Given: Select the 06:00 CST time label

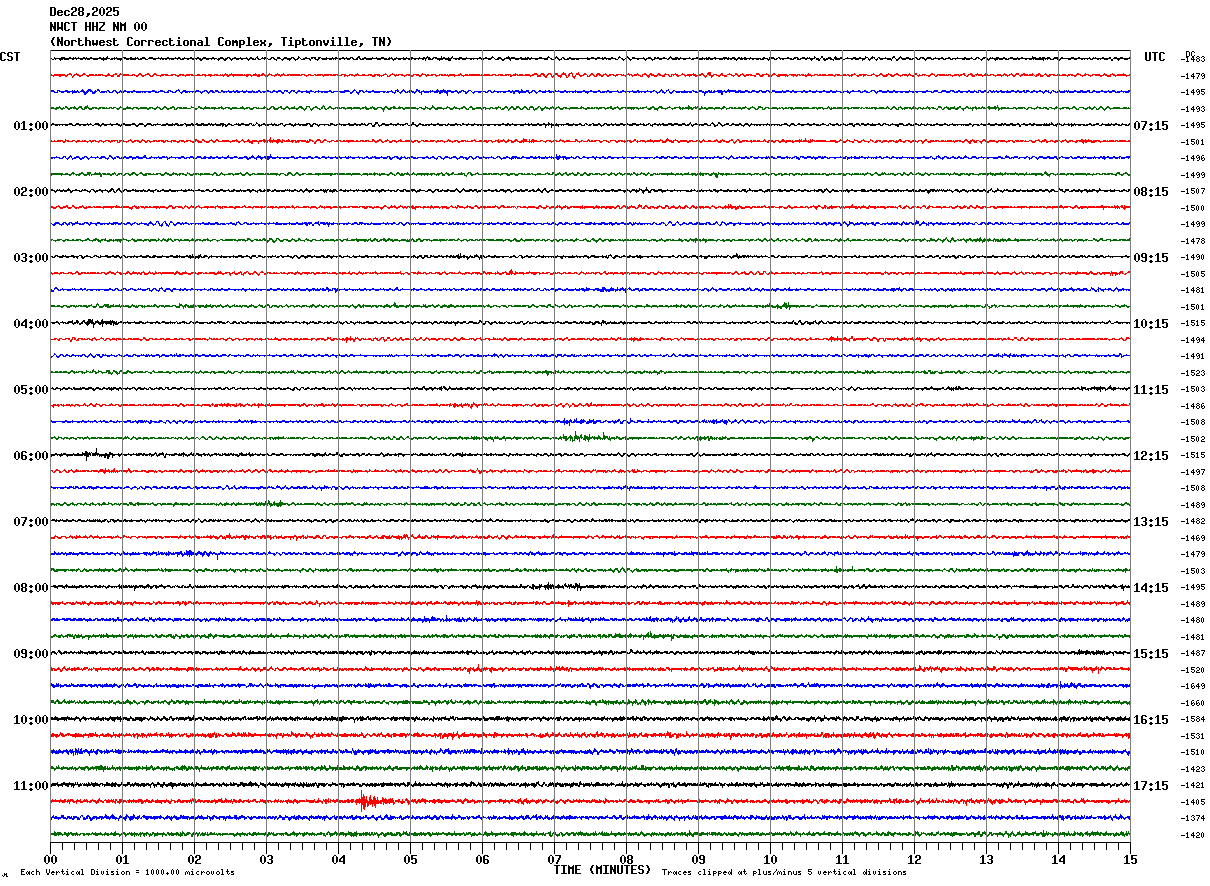Looking at the screenshot, I should (x=31, y=456).
